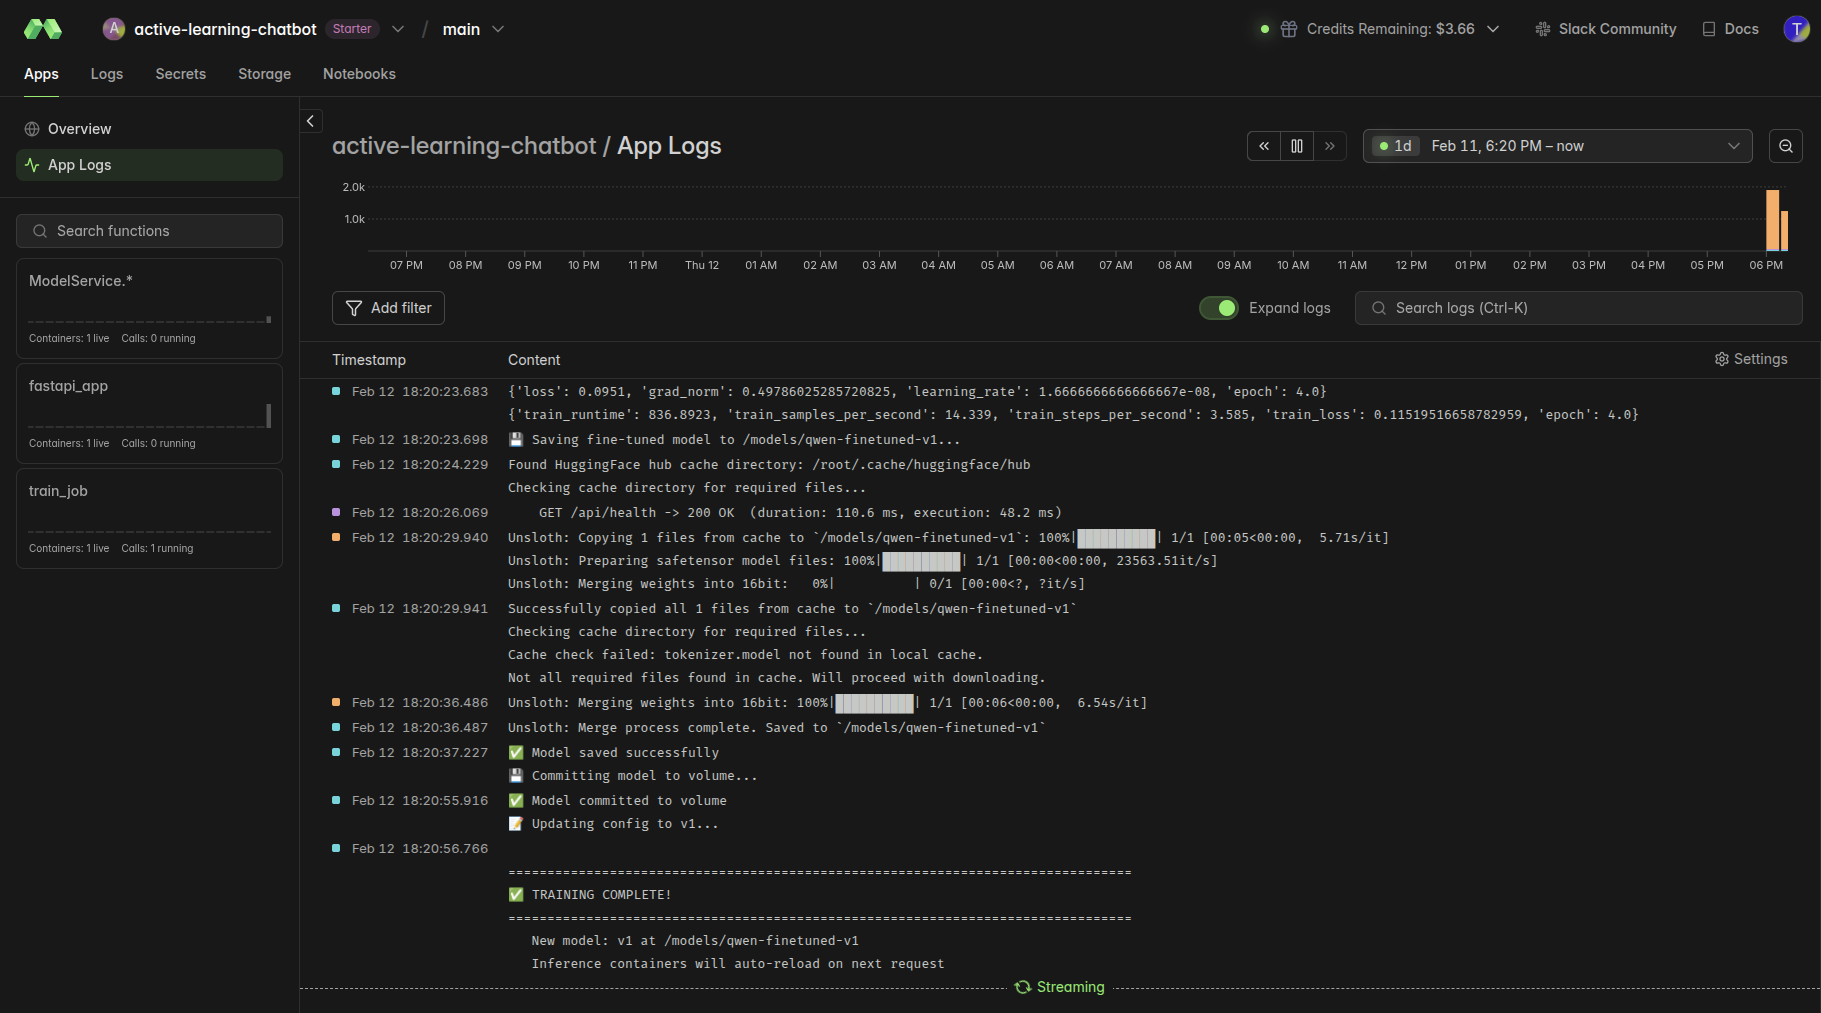1821x1013 pixels.
Task: Switch to the Notebooks tab
Action: (x=359, y=74)
